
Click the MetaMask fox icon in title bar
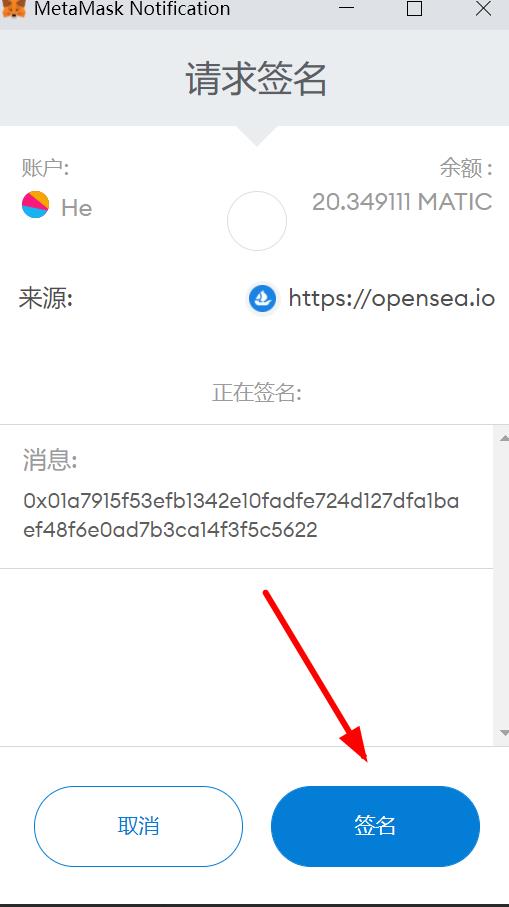[13, 8]
